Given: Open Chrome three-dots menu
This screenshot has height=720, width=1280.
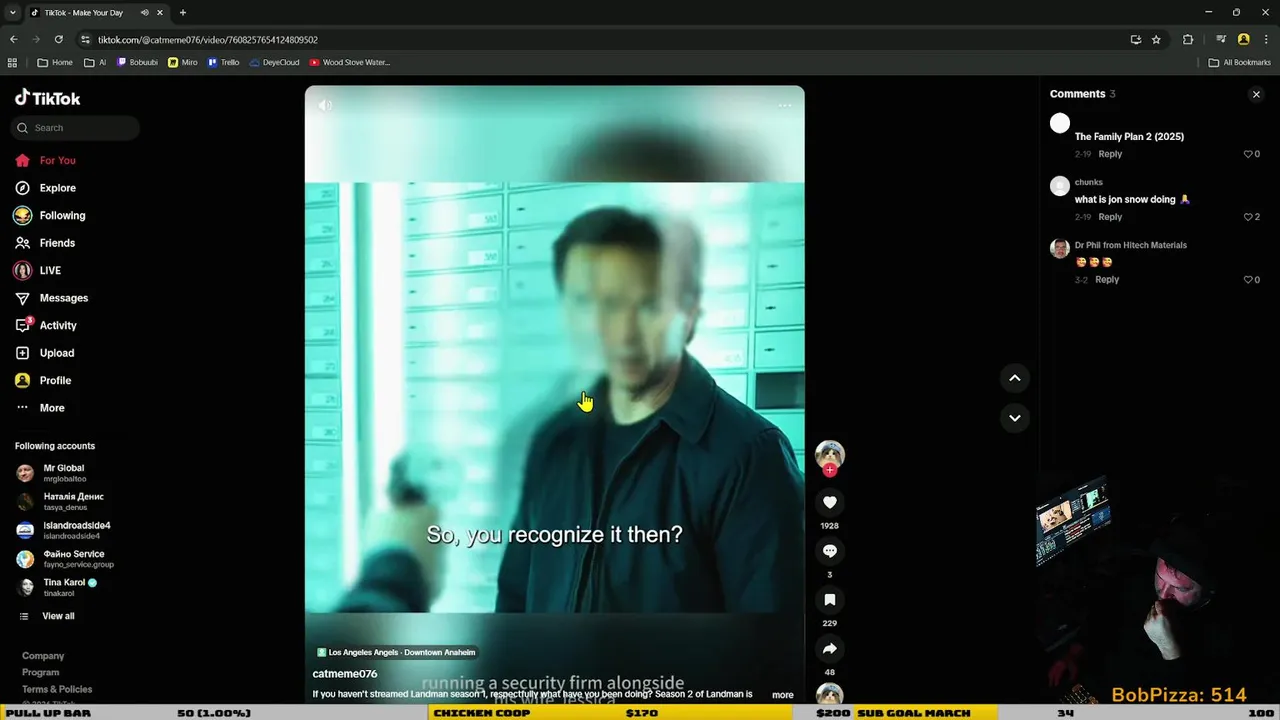Looking at the screenshot, I should click(1266, 39).
